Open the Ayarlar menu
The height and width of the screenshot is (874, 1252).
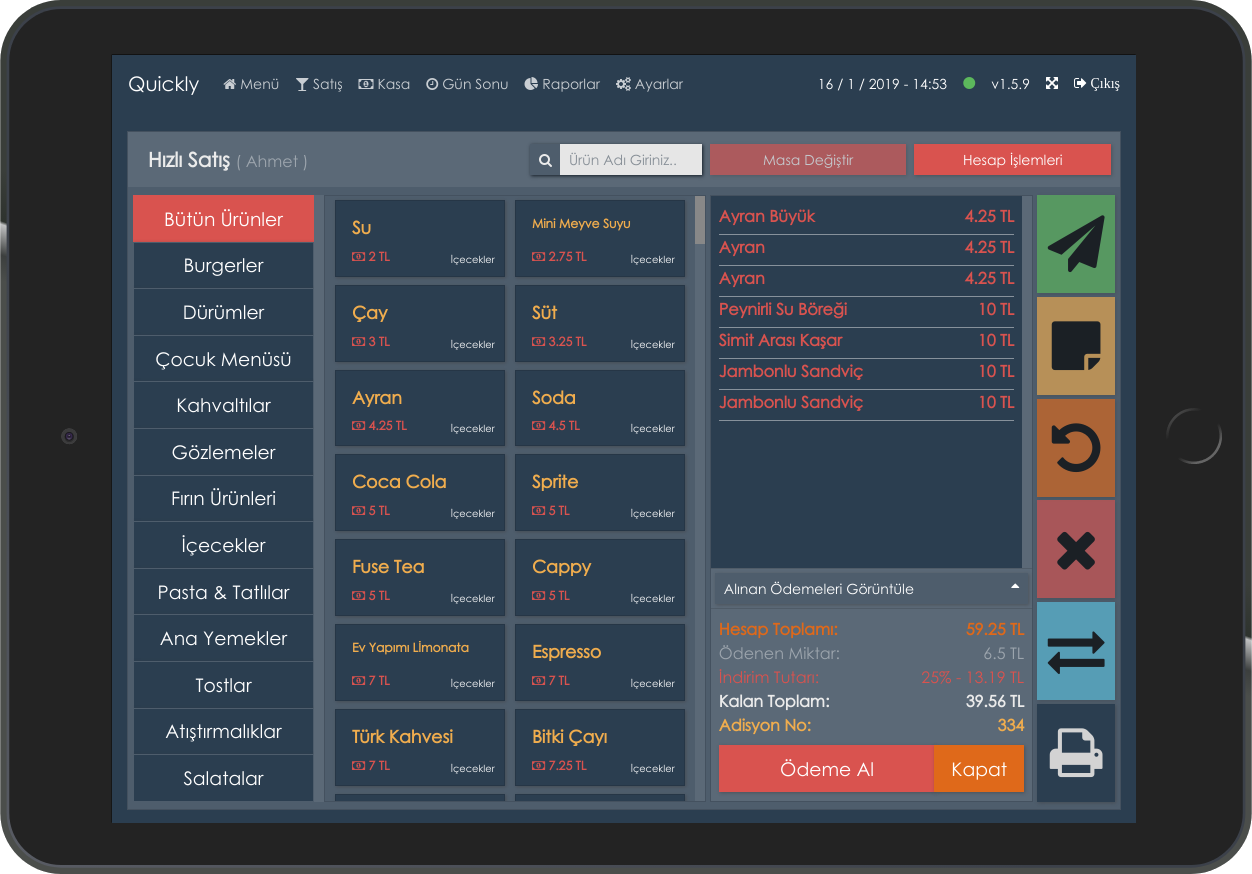649,84
